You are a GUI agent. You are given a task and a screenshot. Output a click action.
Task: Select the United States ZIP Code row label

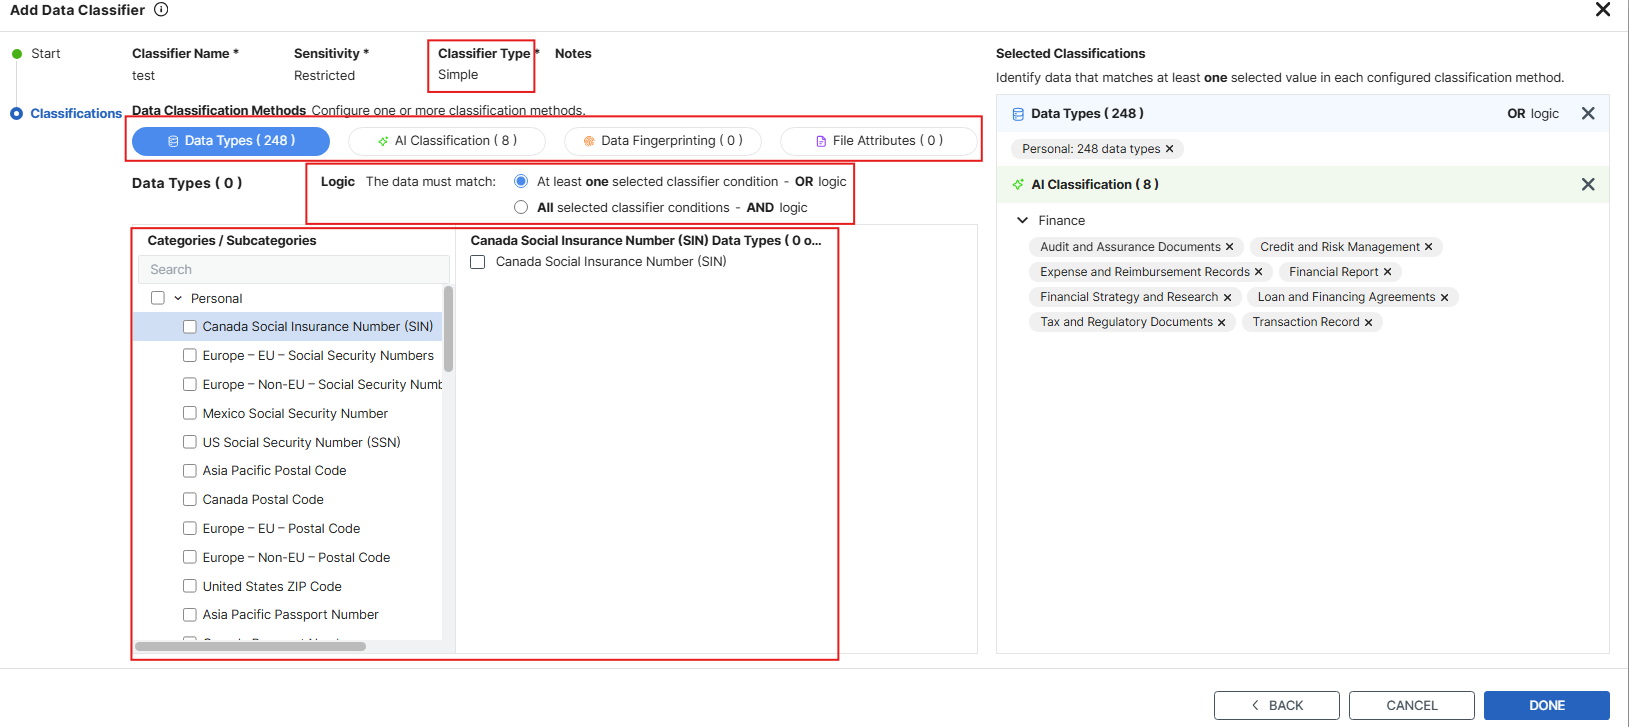pyautogui.click(x=272, y=587)
